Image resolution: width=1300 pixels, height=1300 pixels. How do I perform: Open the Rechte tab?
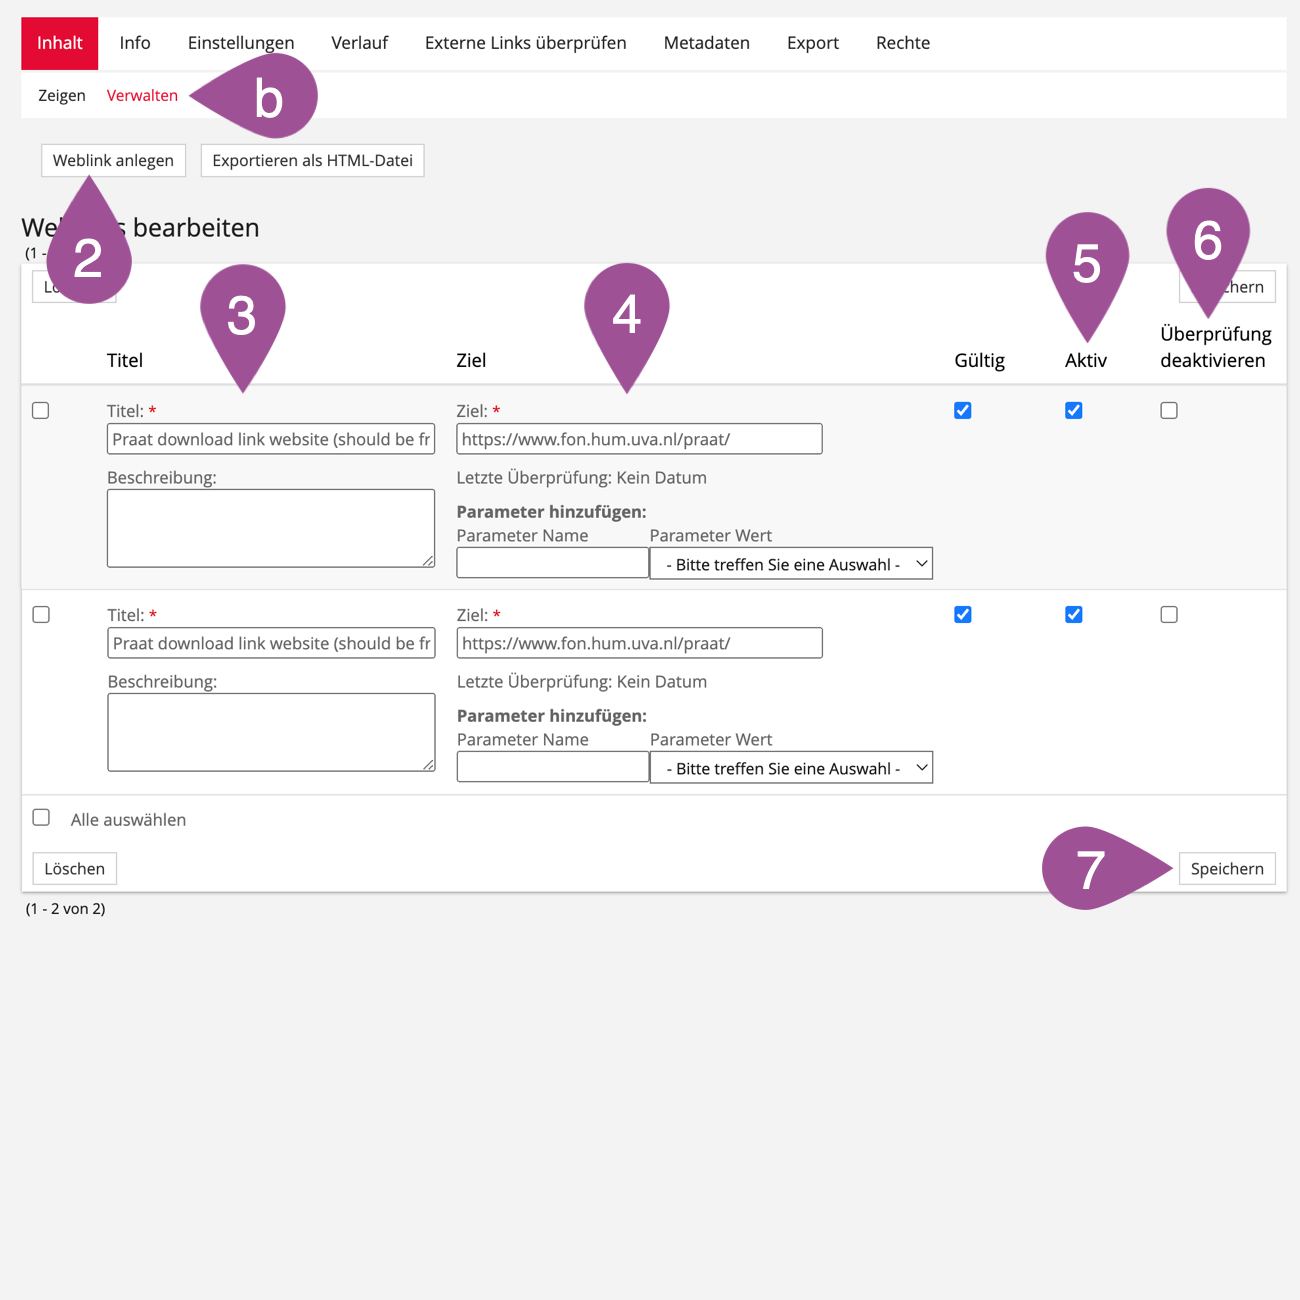click(902, 43)
